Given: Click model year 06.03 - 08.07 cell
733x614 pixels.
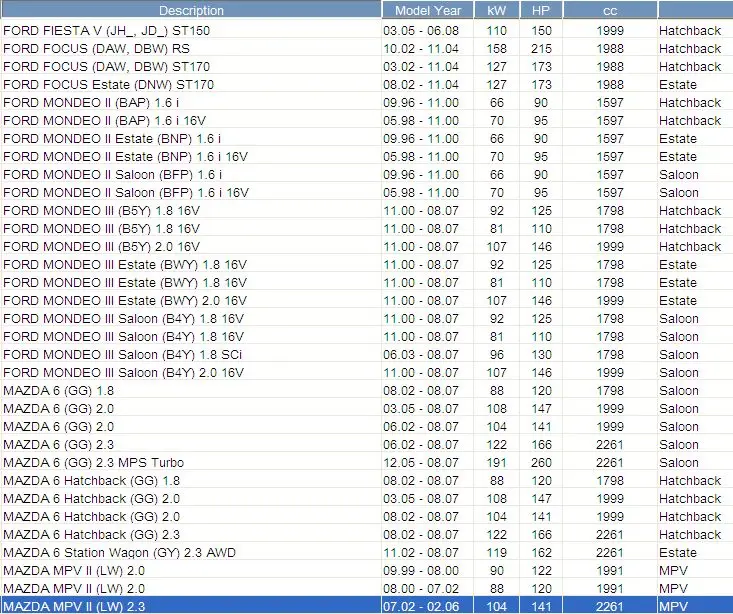Looking at the screenshot, I should [x=428, y=355].
